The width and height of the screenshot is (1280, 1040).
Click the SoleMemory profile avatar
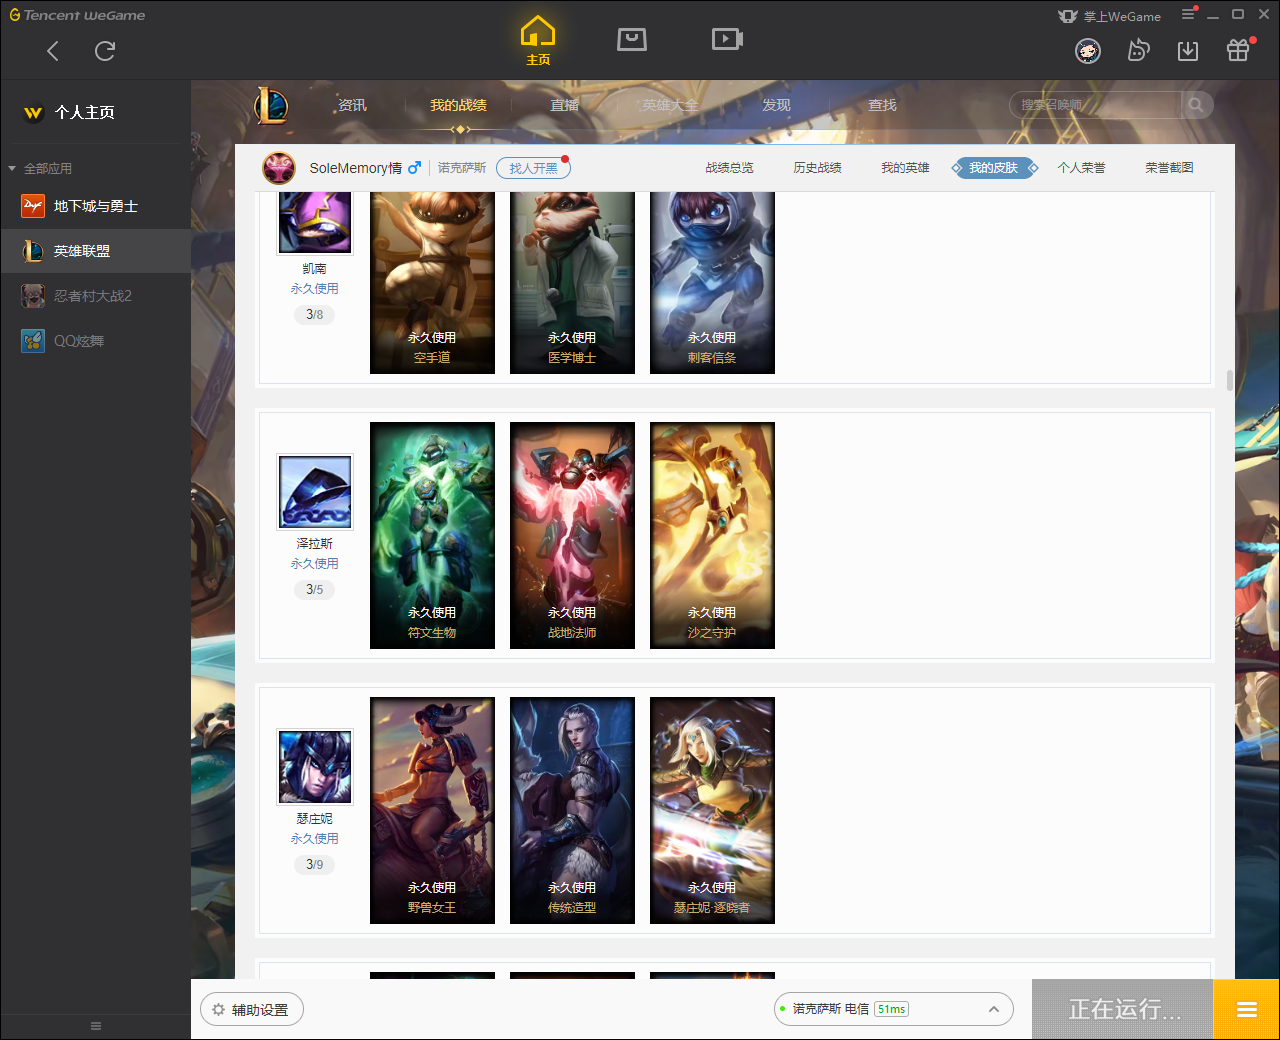pos(279,168)
